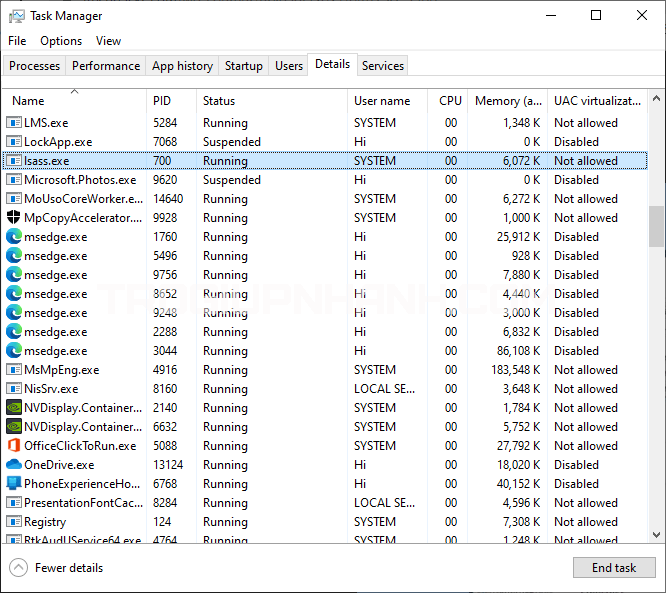Image resolution: width=666 pixels, height=593 pixels.
Task: Collapse view with Fewer details arrow
Action: [18, 568]
